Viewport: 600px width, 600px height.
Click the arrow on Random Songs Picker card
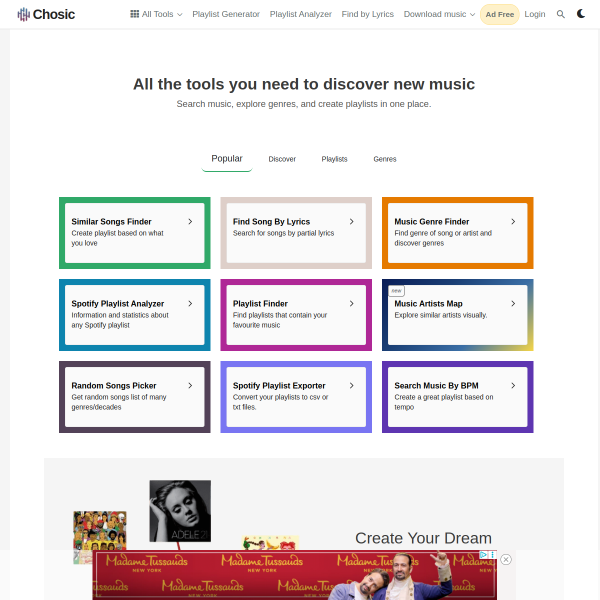190,385
